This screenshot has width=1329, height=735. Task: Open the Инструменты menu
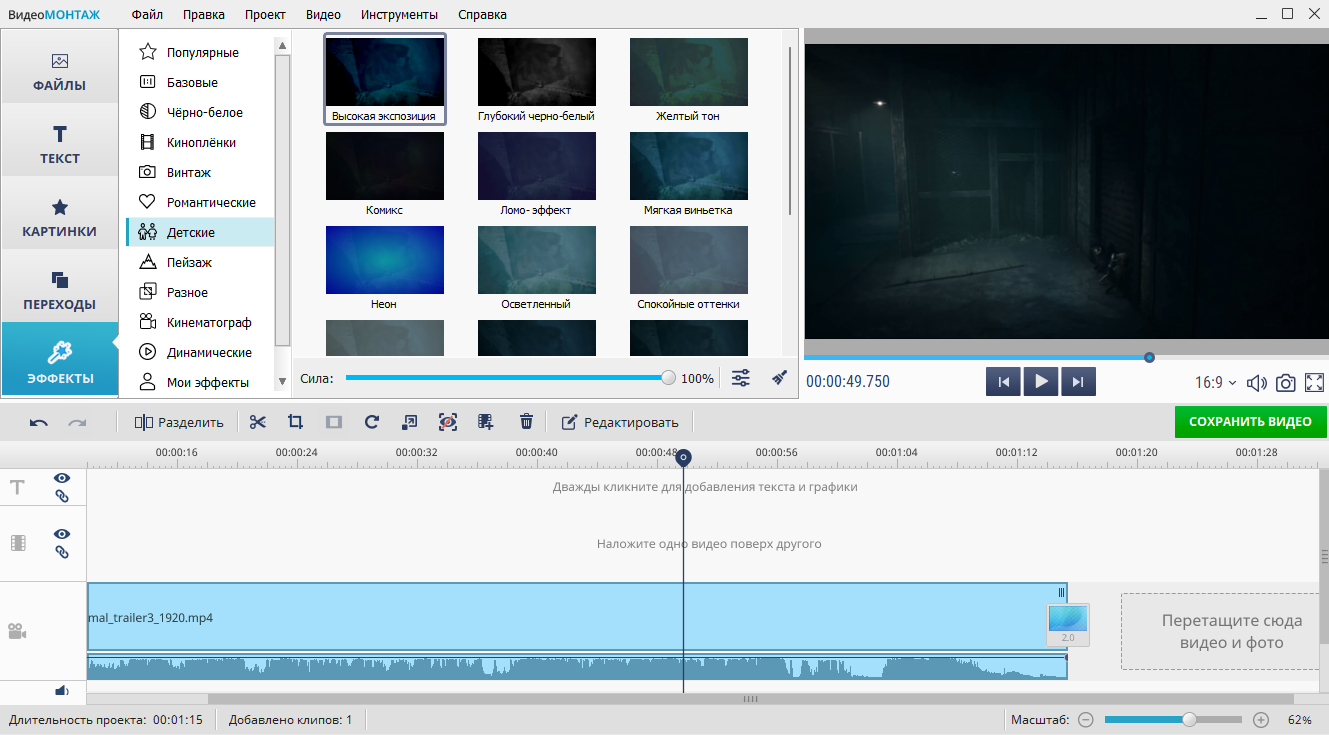399,15
